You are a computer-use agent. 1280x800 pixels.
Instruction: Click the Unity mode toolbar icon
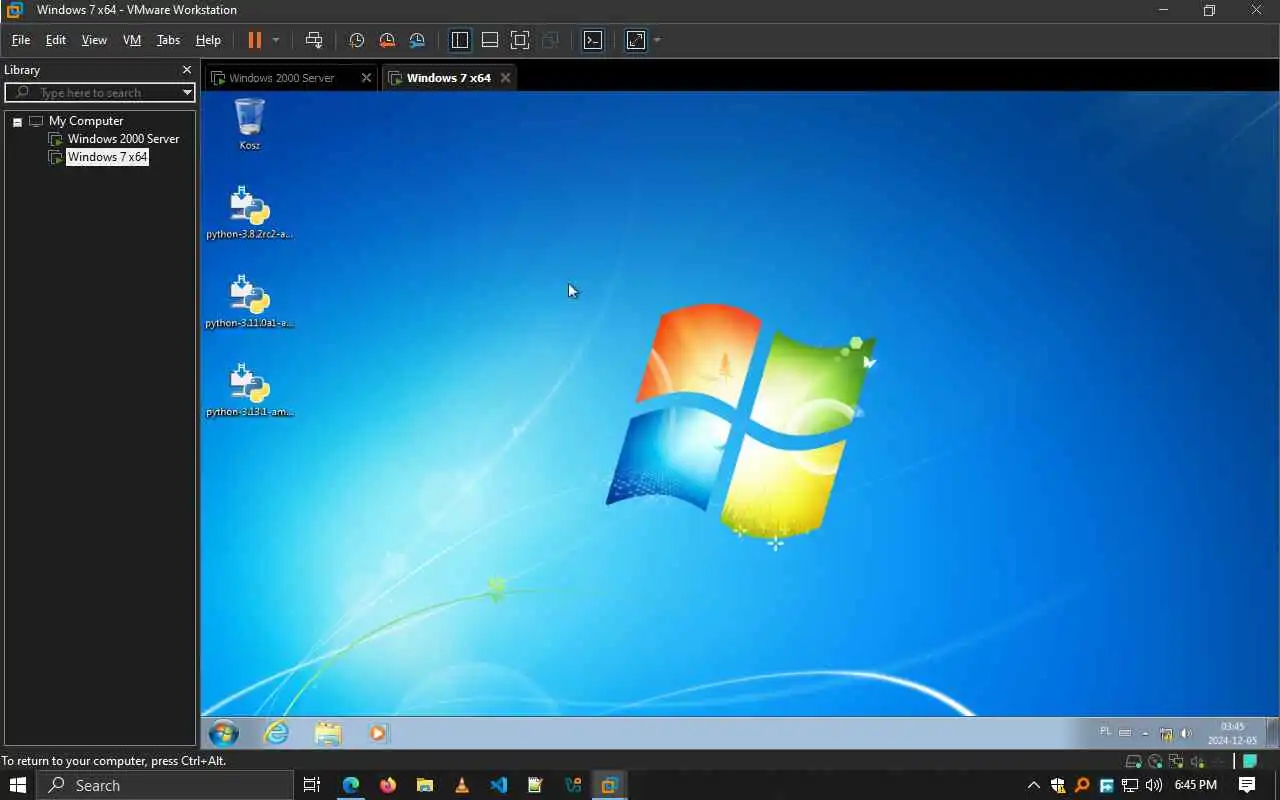point(550,40)
